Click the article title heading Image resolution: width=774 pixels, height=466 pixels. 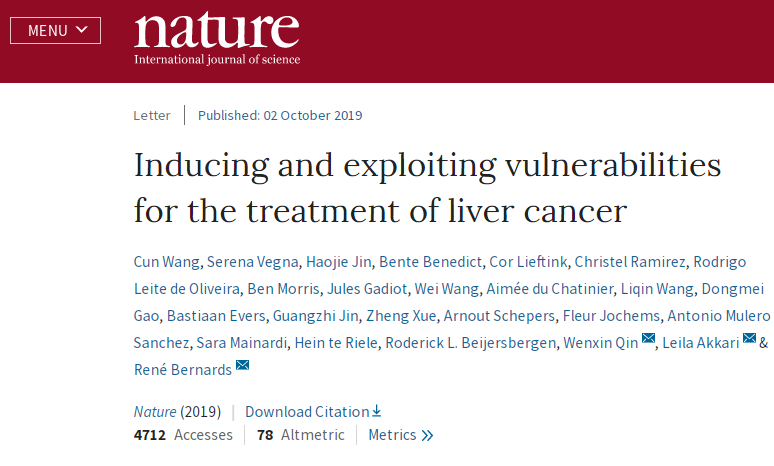pos(427,188)
